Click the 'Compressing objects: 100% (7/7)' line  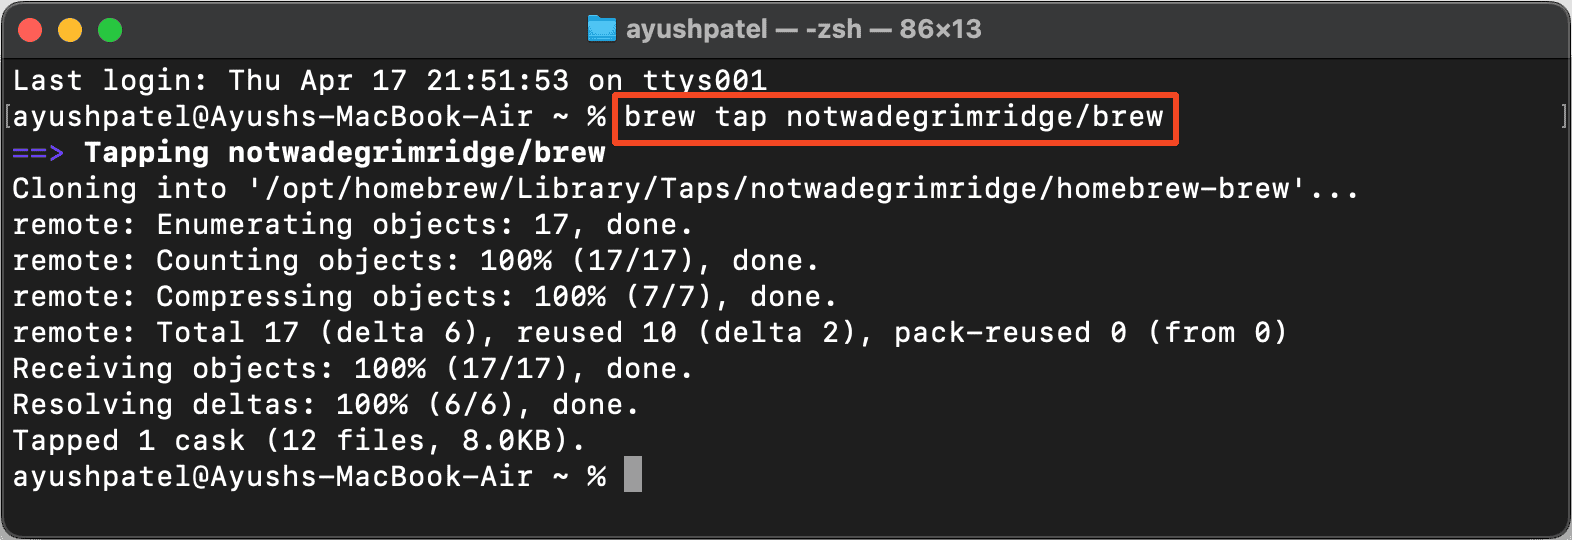tap(424, 297)
